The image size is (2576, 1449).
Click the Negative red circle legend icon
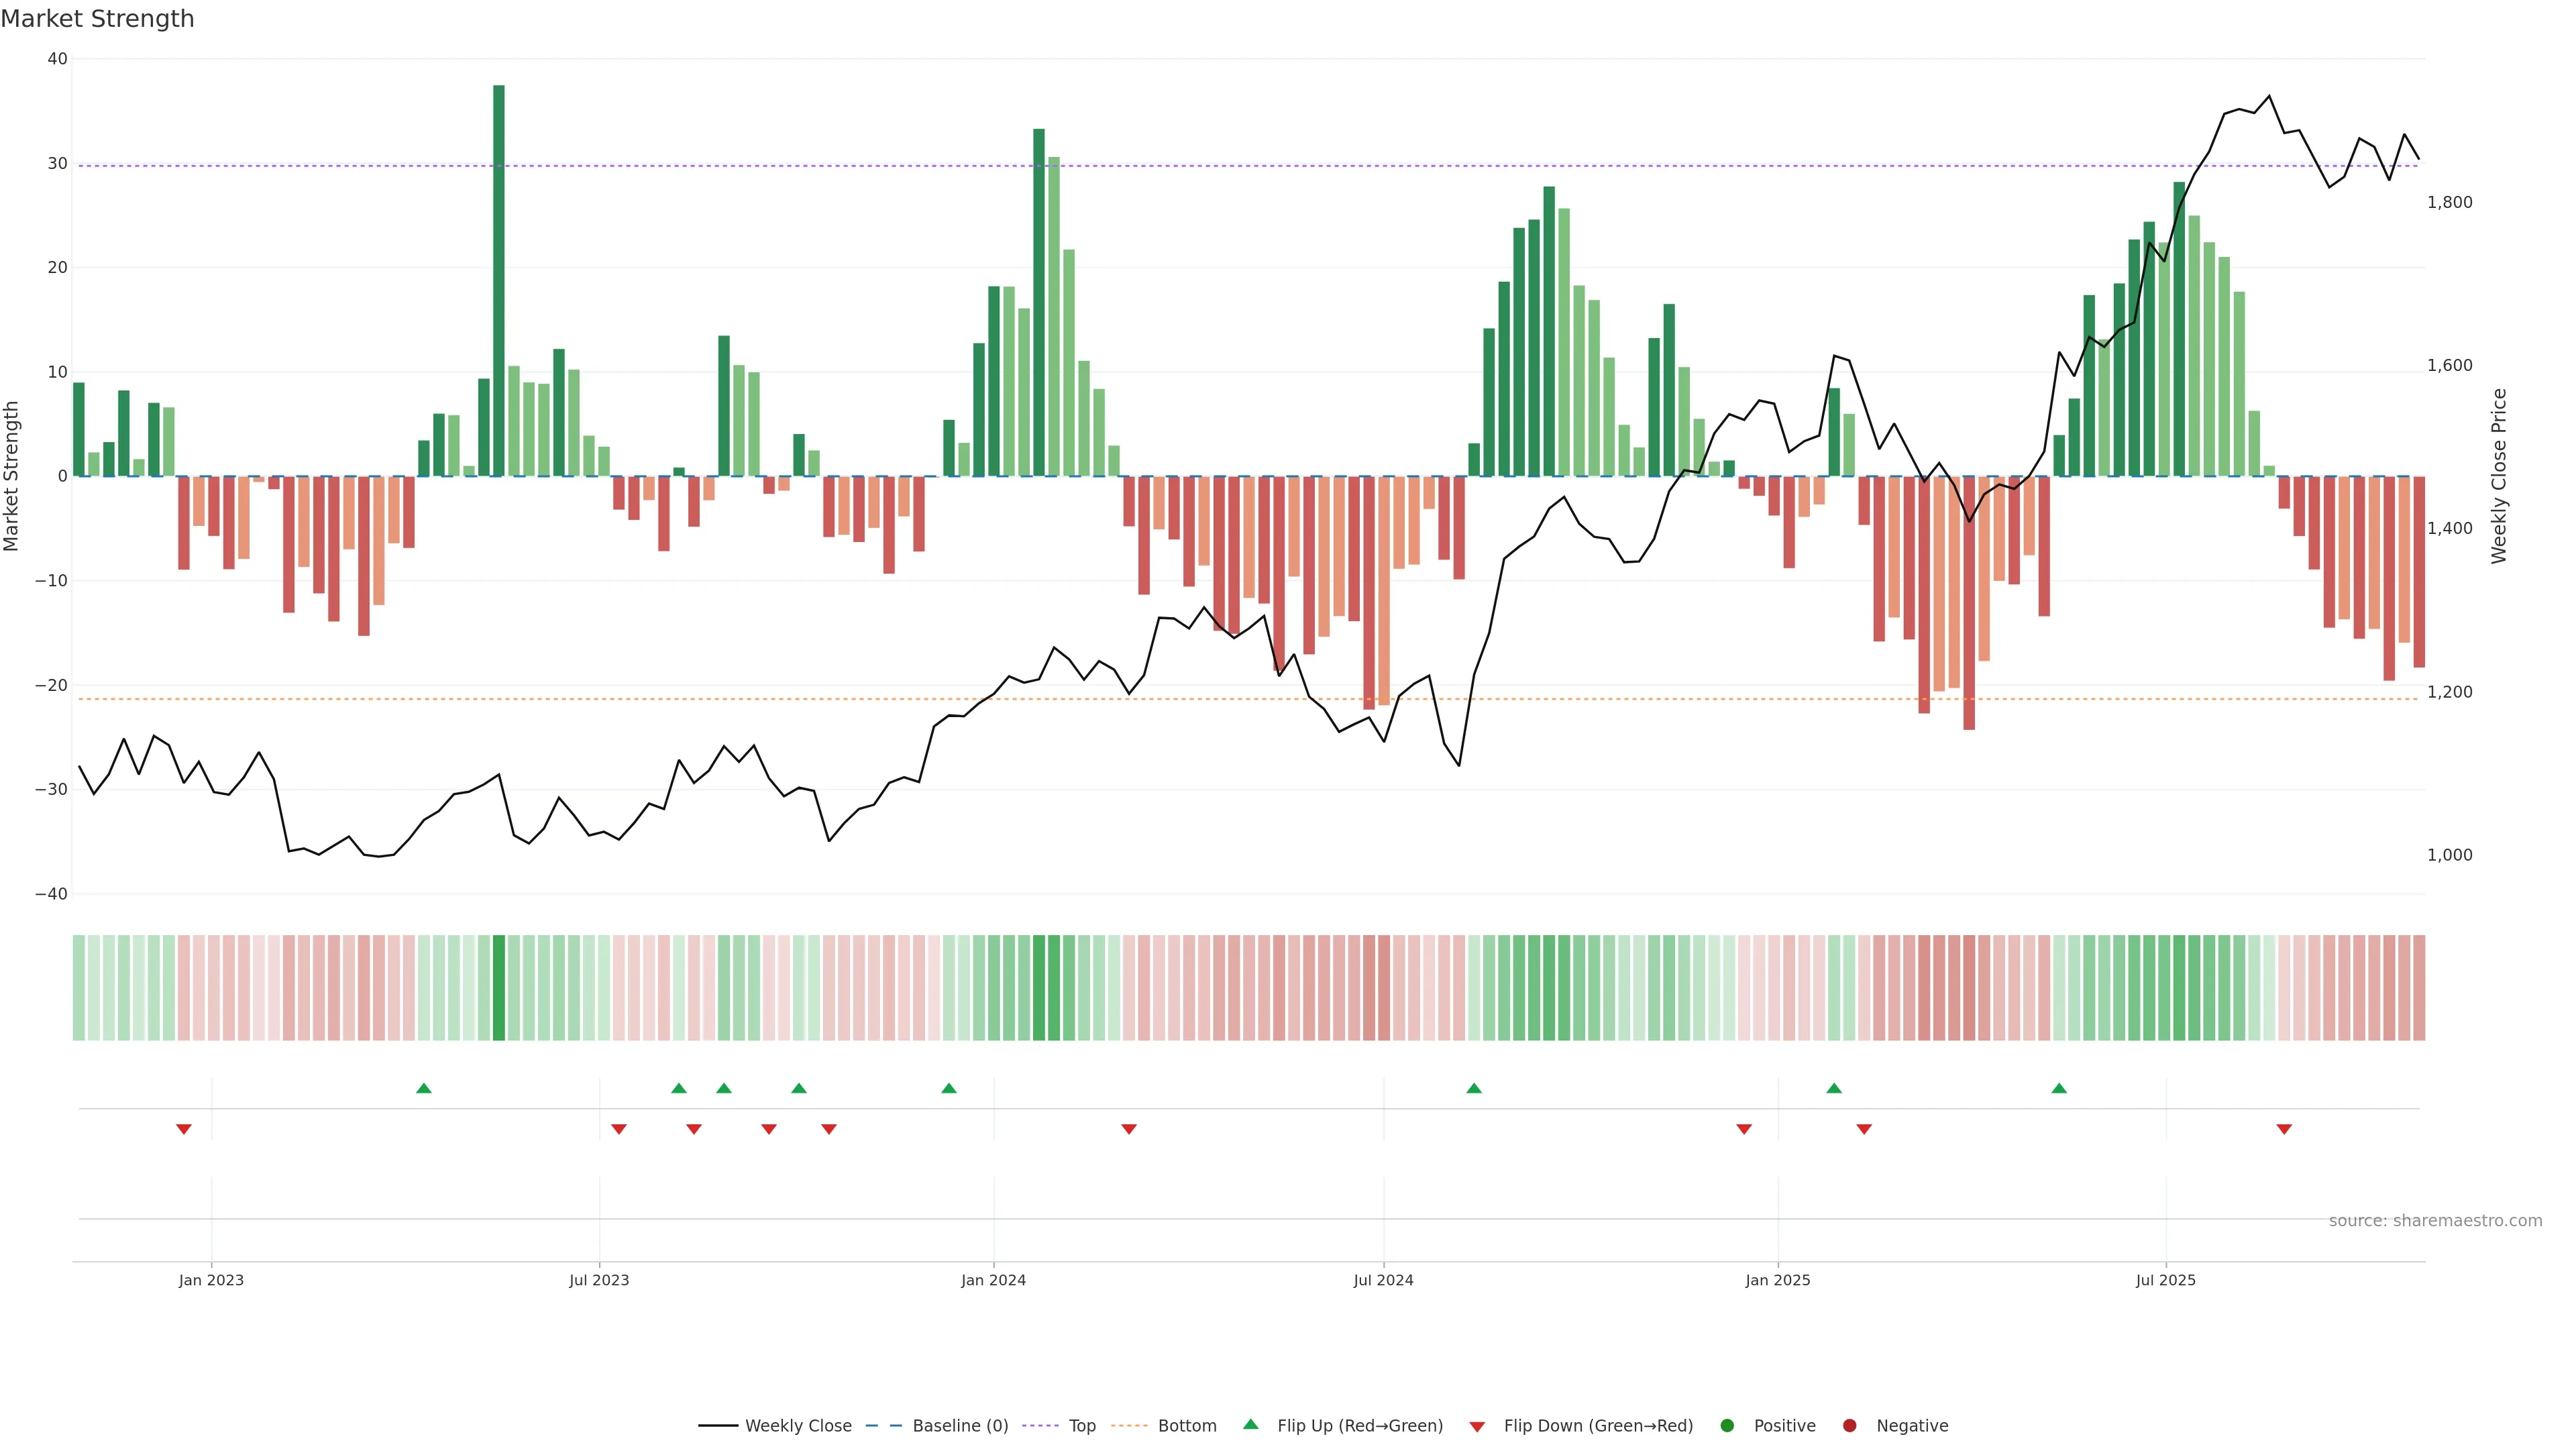tap(1849, 1426)
